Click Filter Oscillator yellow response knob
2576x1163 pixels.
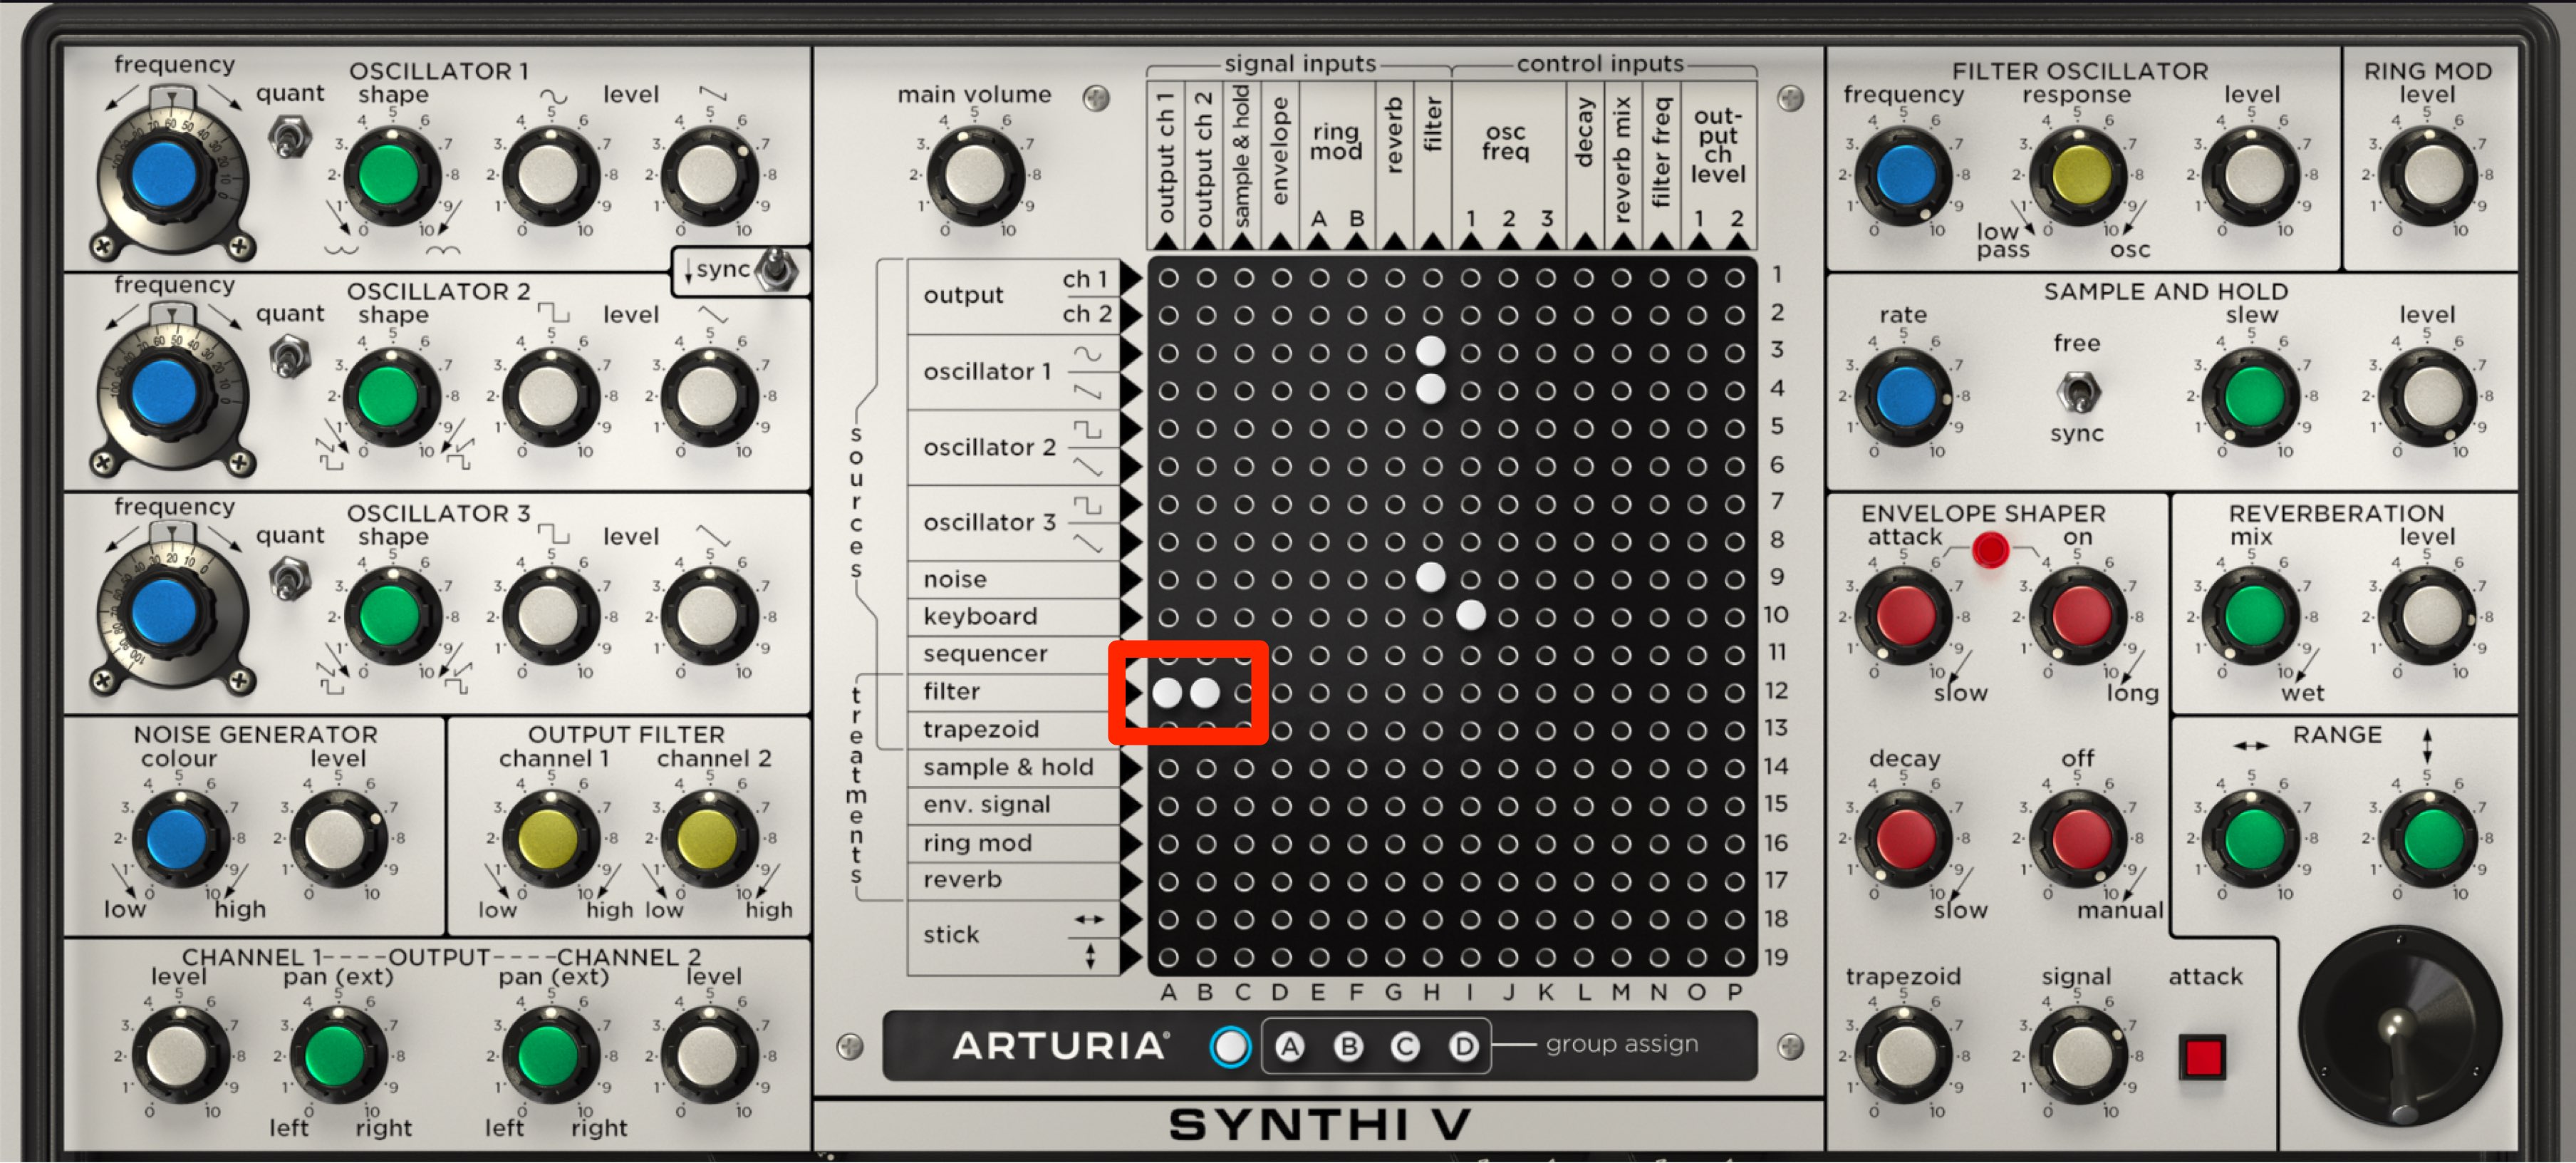coord(2078,174)
